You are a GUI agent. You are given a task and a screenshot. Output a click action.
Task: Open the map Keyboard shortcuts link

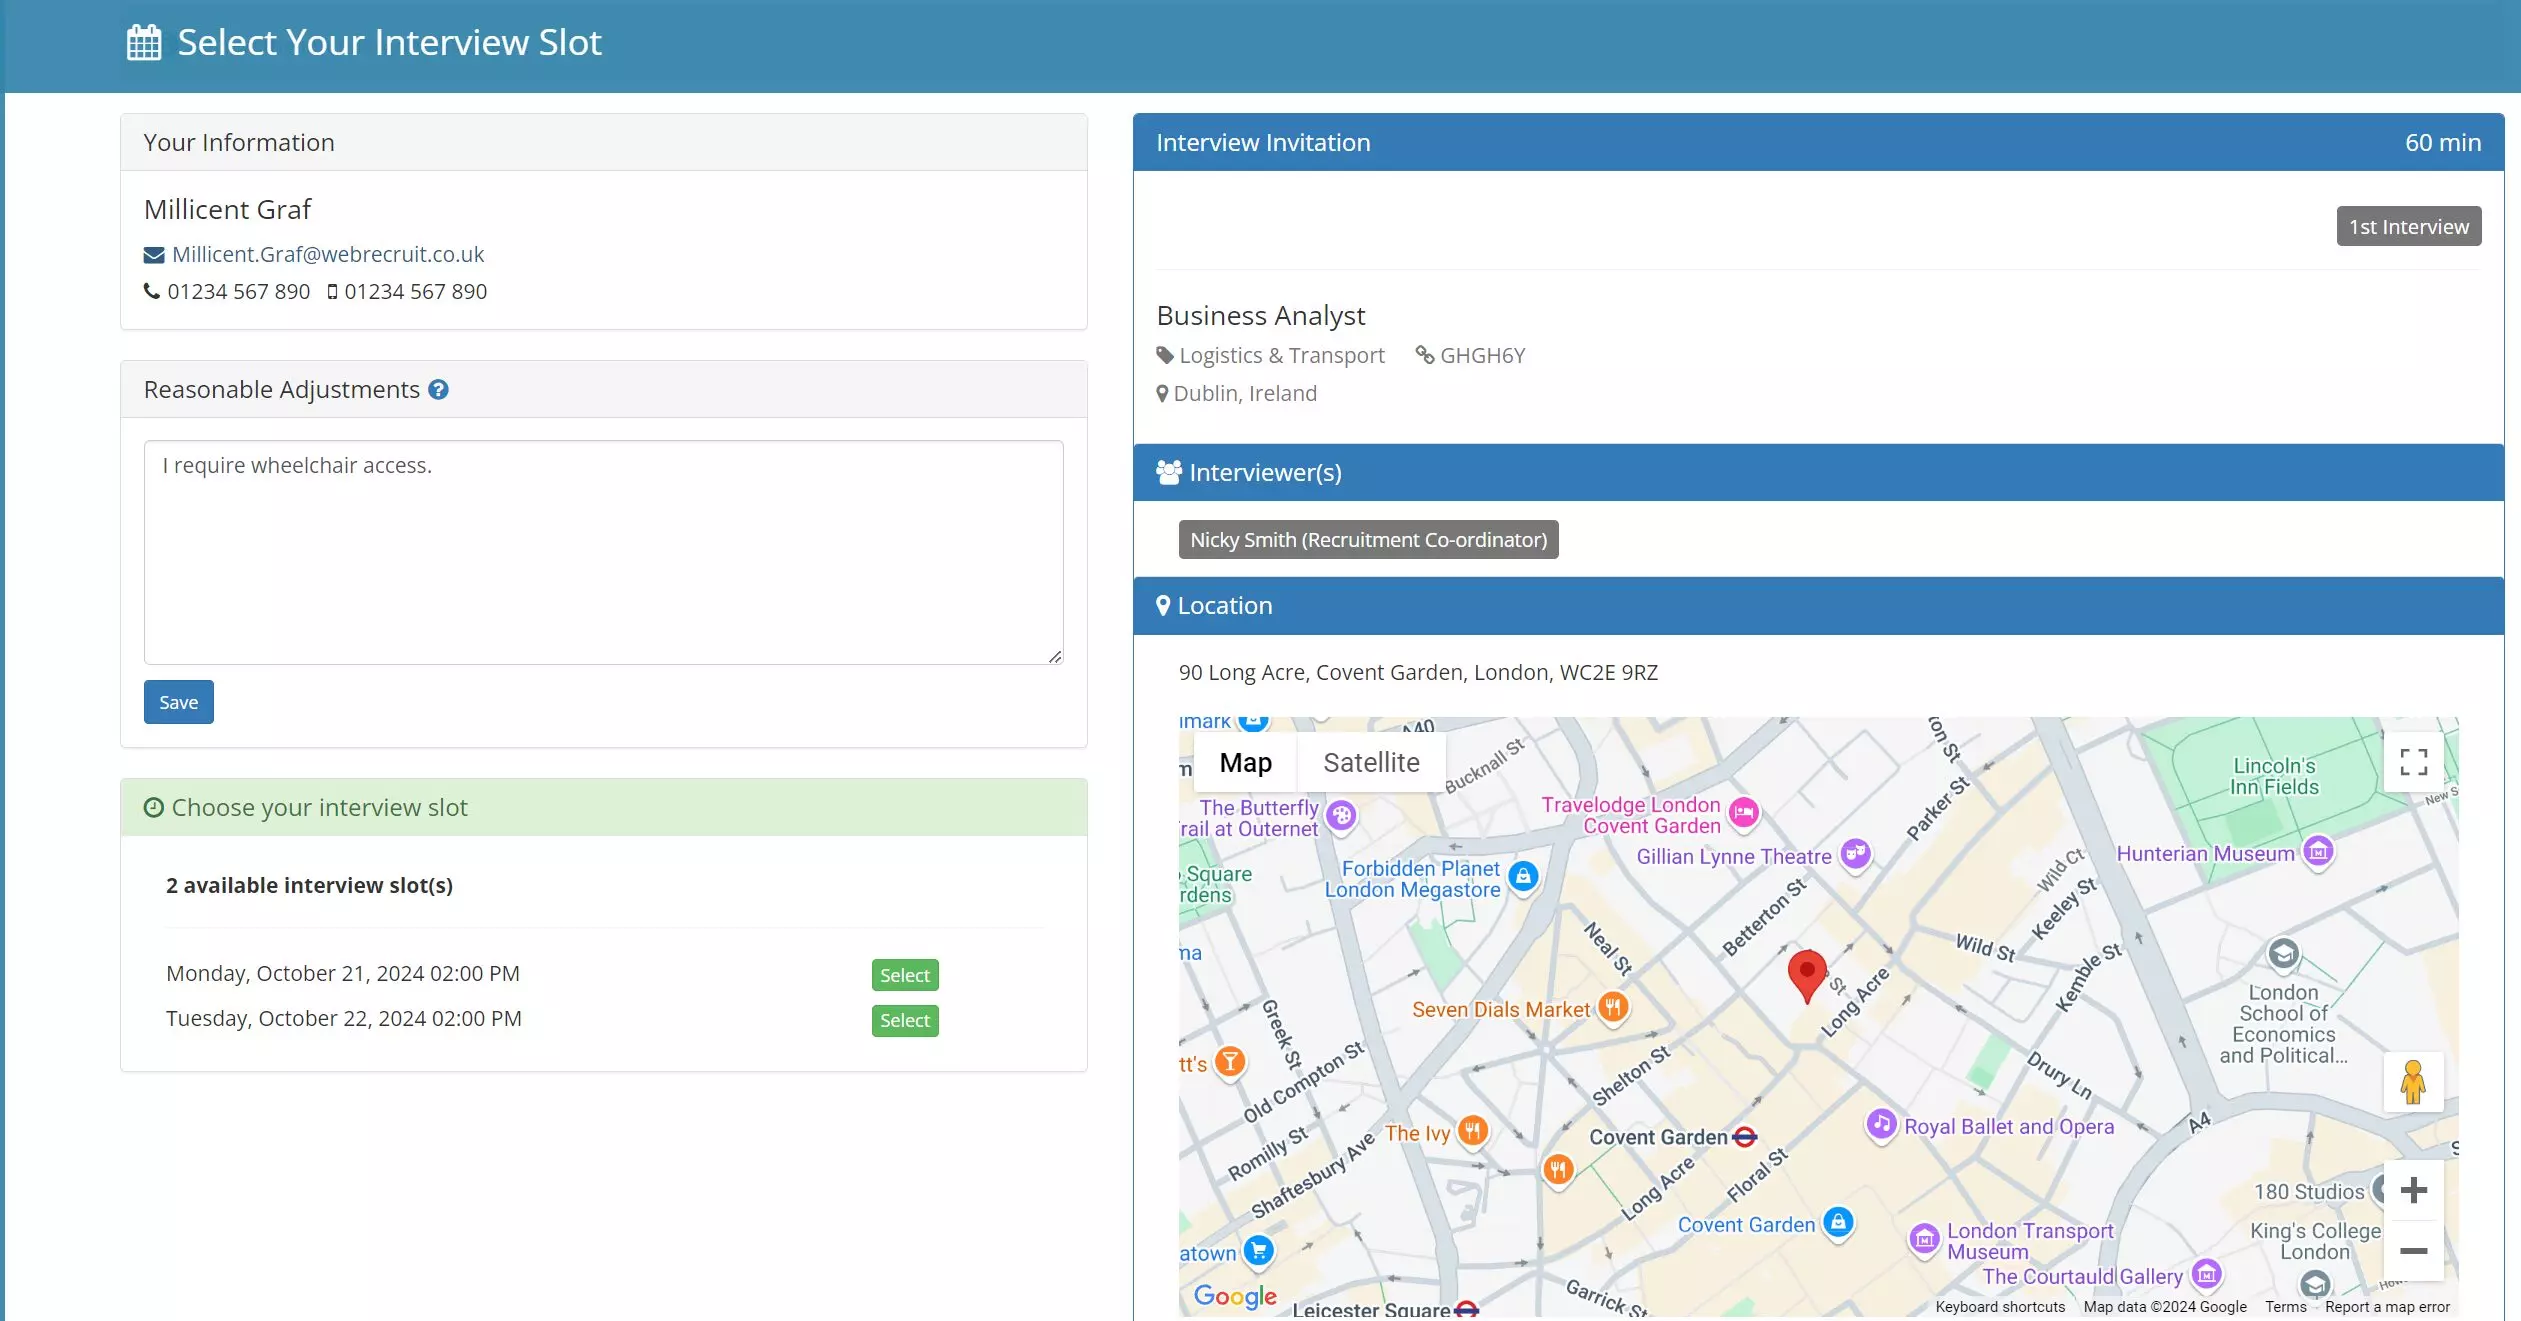pyautogui.click(x=1999, y=1306)
